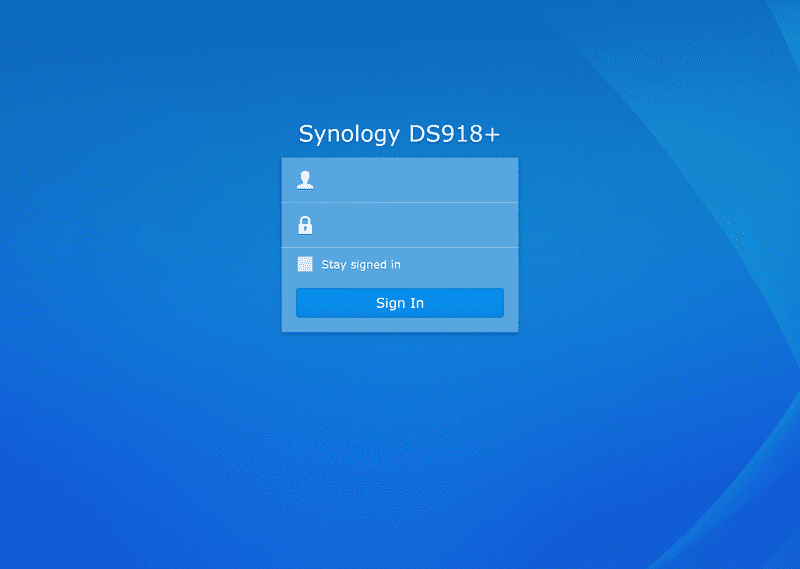Click the password input field

(x=400, y=225)
